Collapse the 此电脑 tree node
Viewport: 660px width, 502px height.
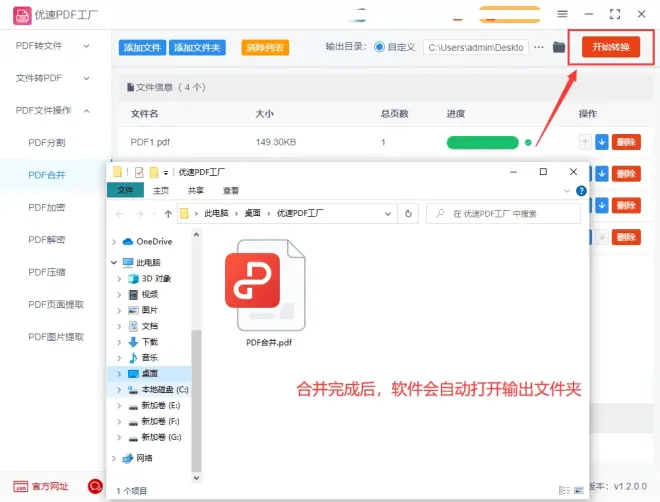coord(114,262)
